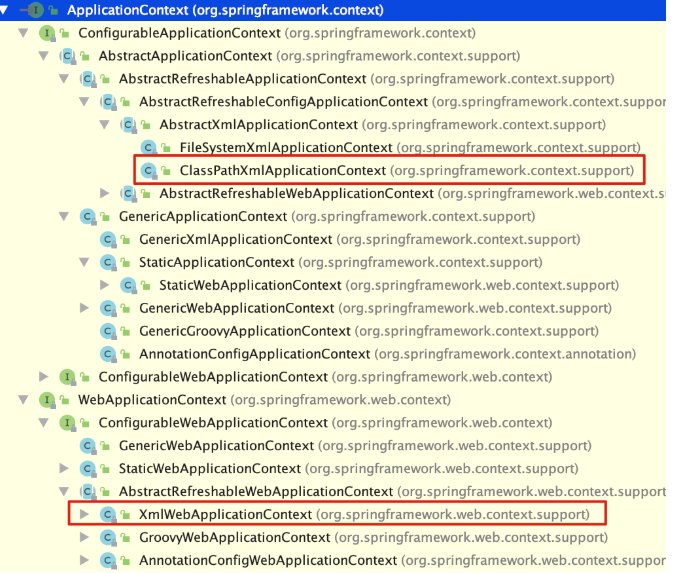The image size is (696, 573).
Task: Click the public-access lock icon beside GenericGroovyApplicationContext
Action: (126, 331)
